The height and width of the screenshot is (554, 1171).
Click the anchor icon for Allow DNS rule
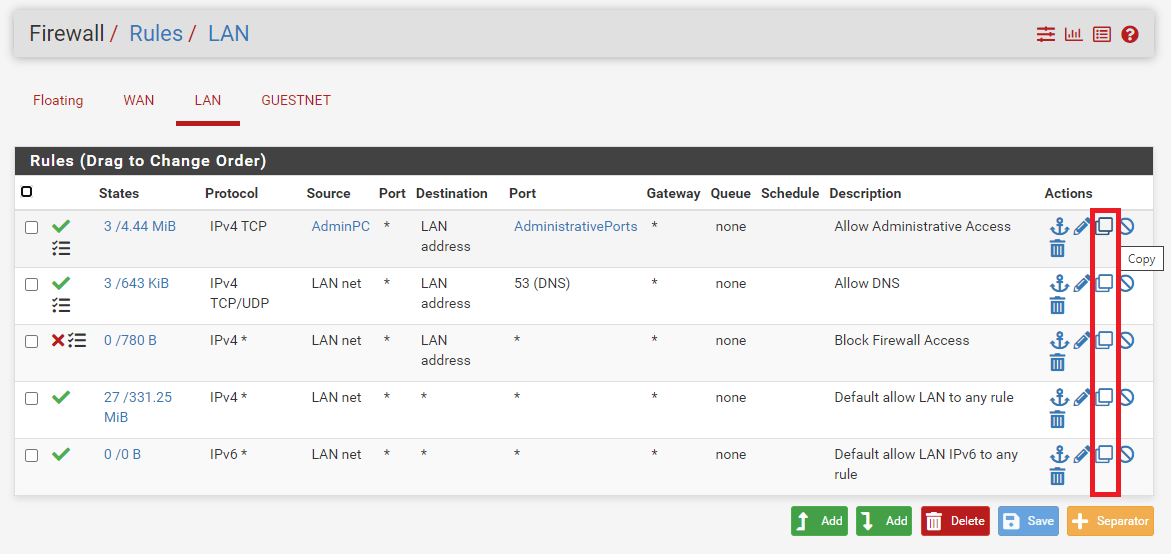[1059, 284]
